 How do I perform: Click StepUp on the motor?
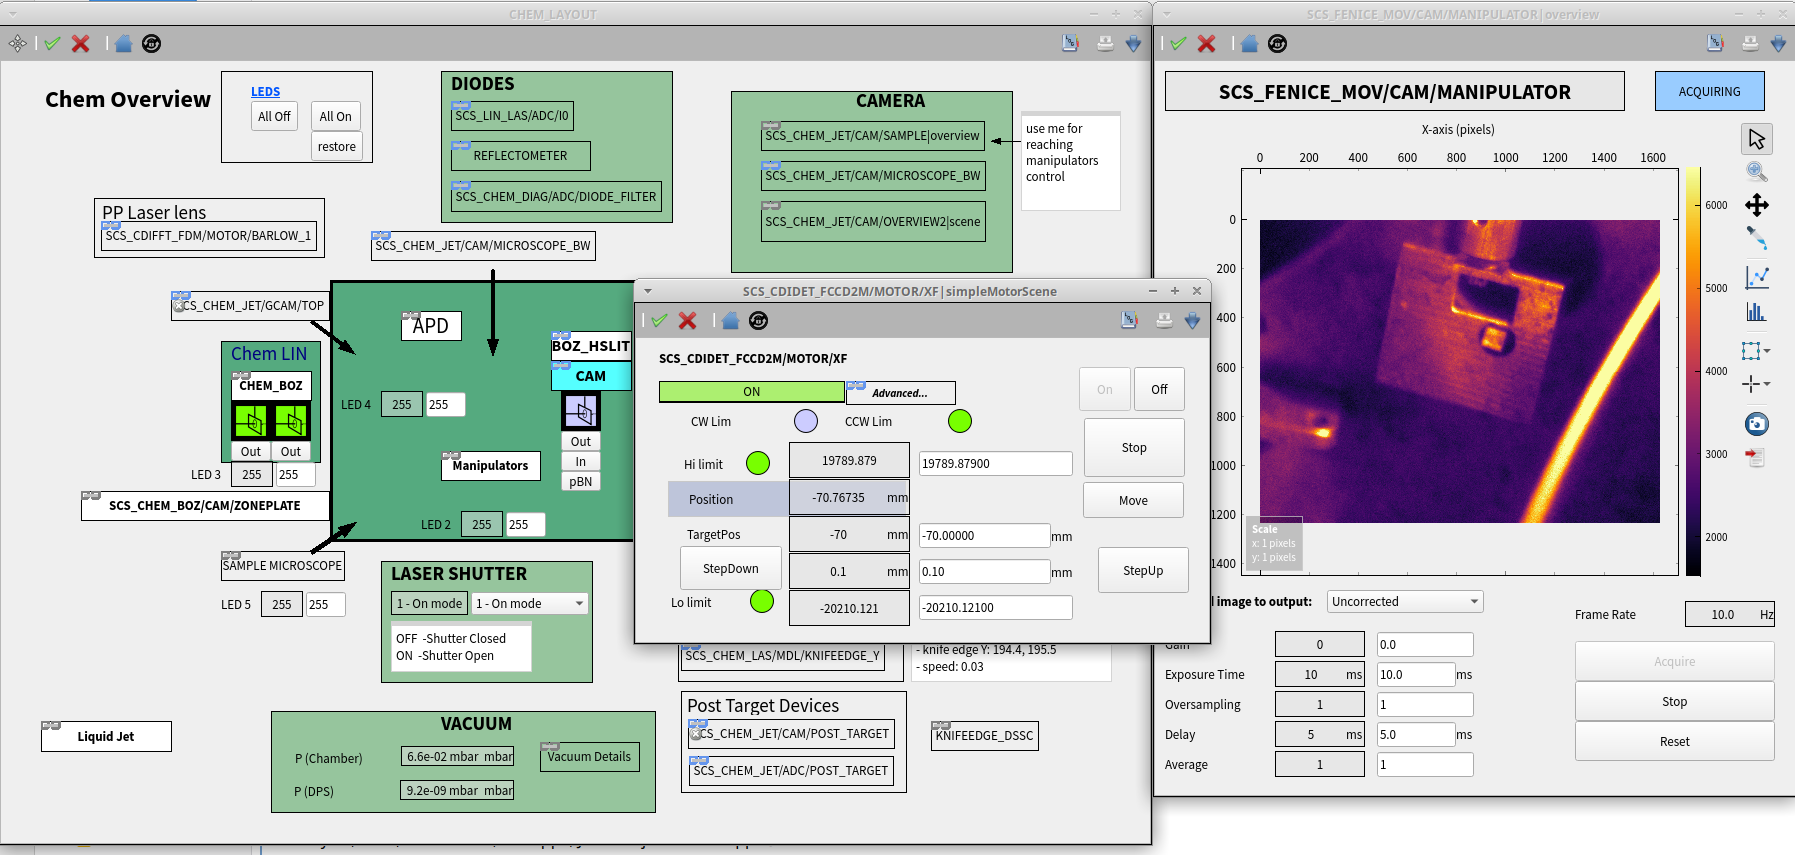[1143, 570]
